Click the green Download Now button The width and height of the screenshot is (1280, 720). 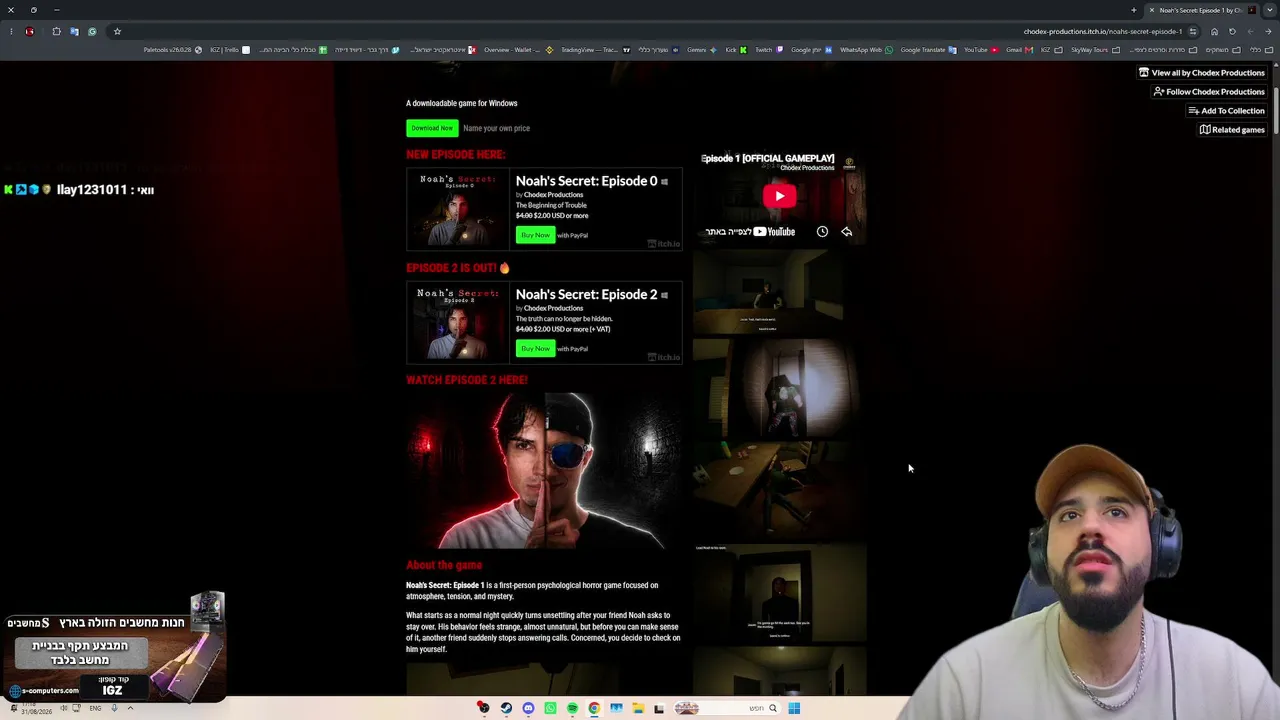point(432,128)
